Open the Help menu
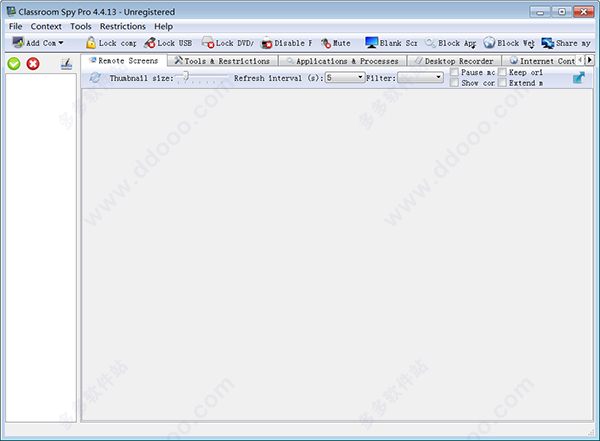The image size is (600, 441). (163, 26)
